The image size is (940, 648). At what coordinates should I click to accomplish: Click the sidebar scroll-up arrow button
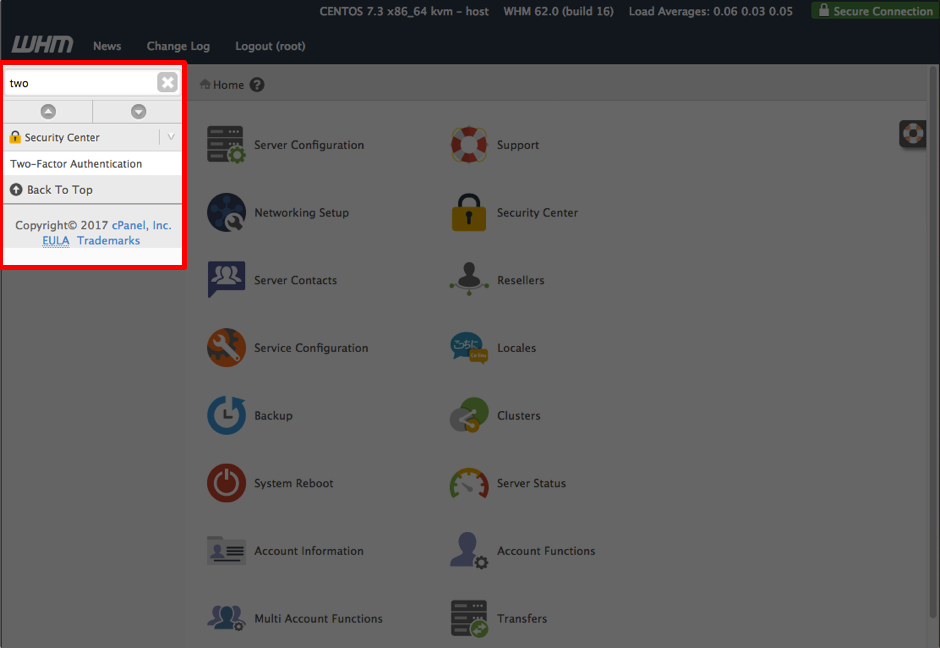[x=48, y=112]
